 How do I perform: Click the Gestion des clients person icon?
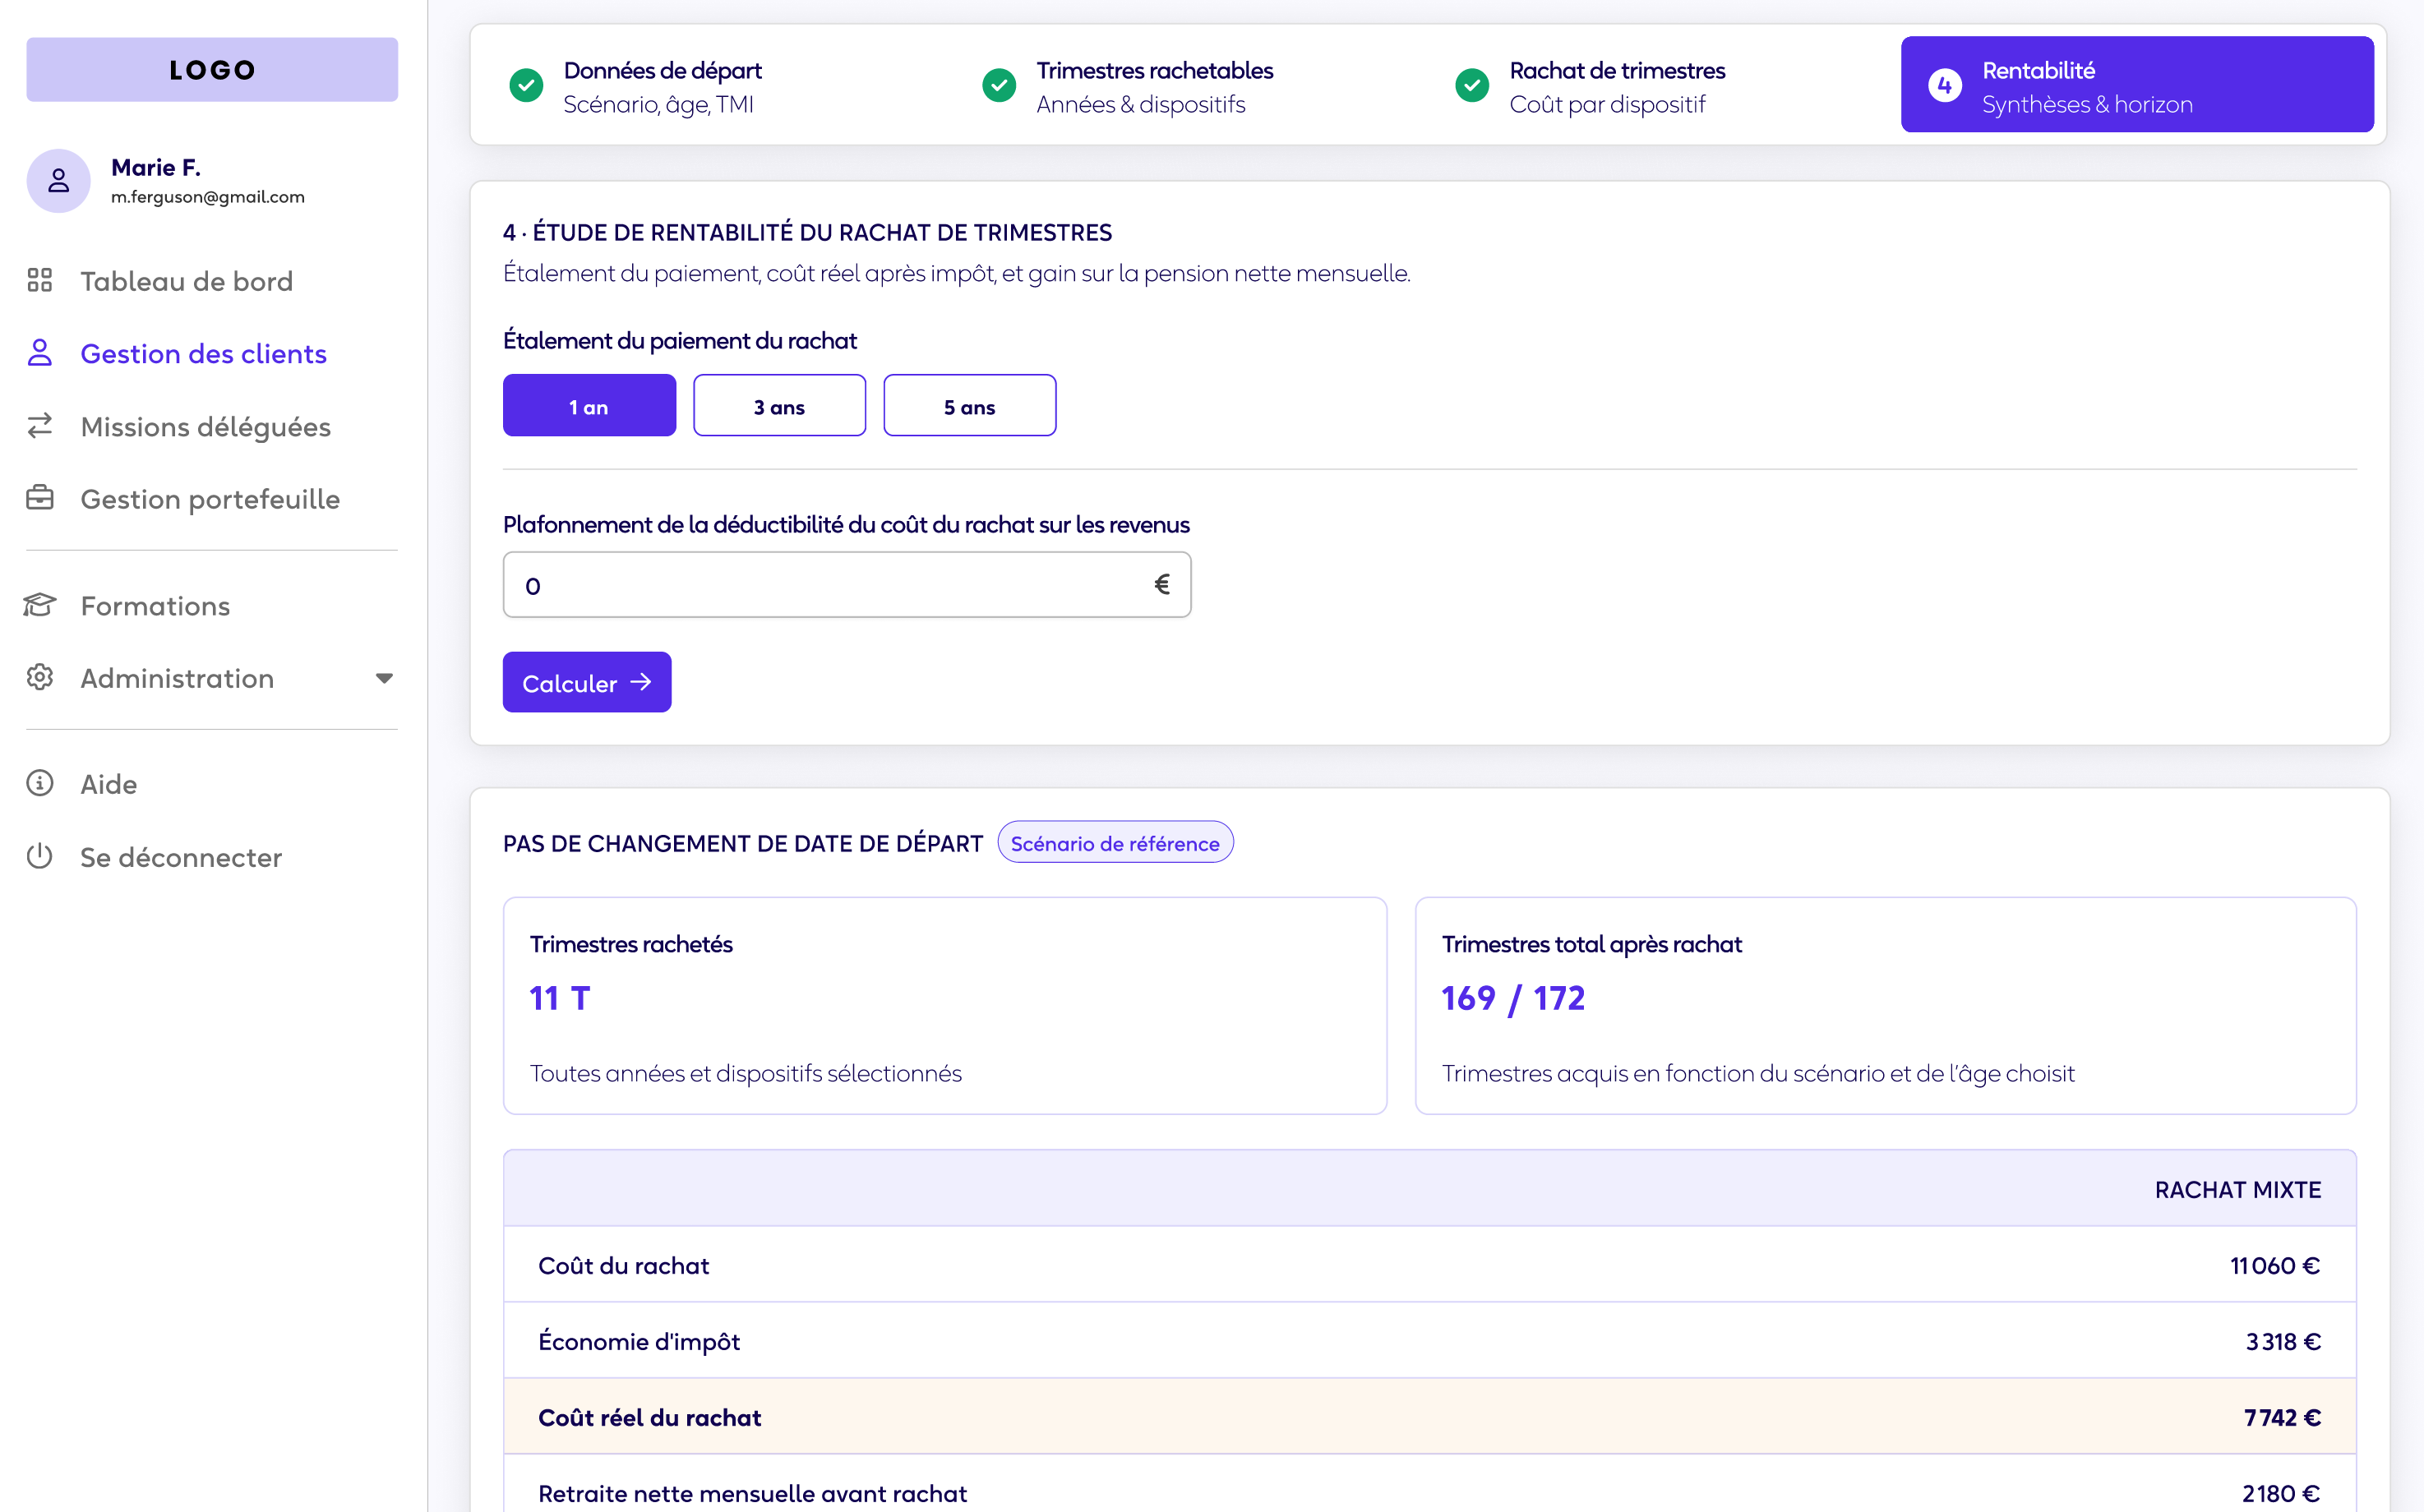pos(40,353)
